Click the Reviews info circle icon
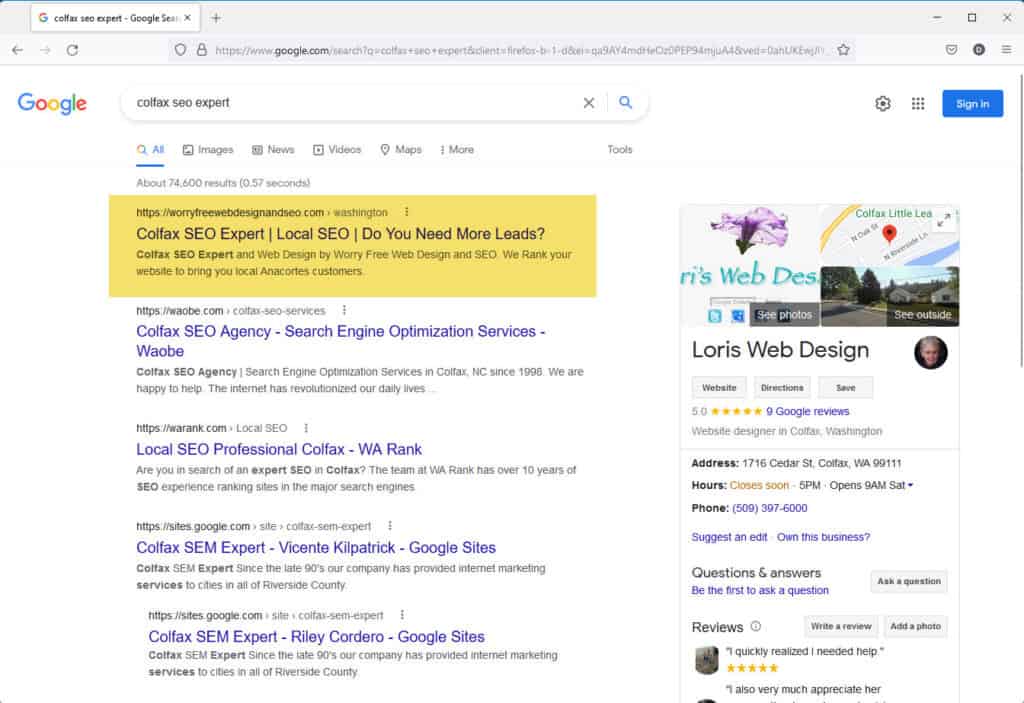This screenshot has height=703, width=1024. point(756,626)
